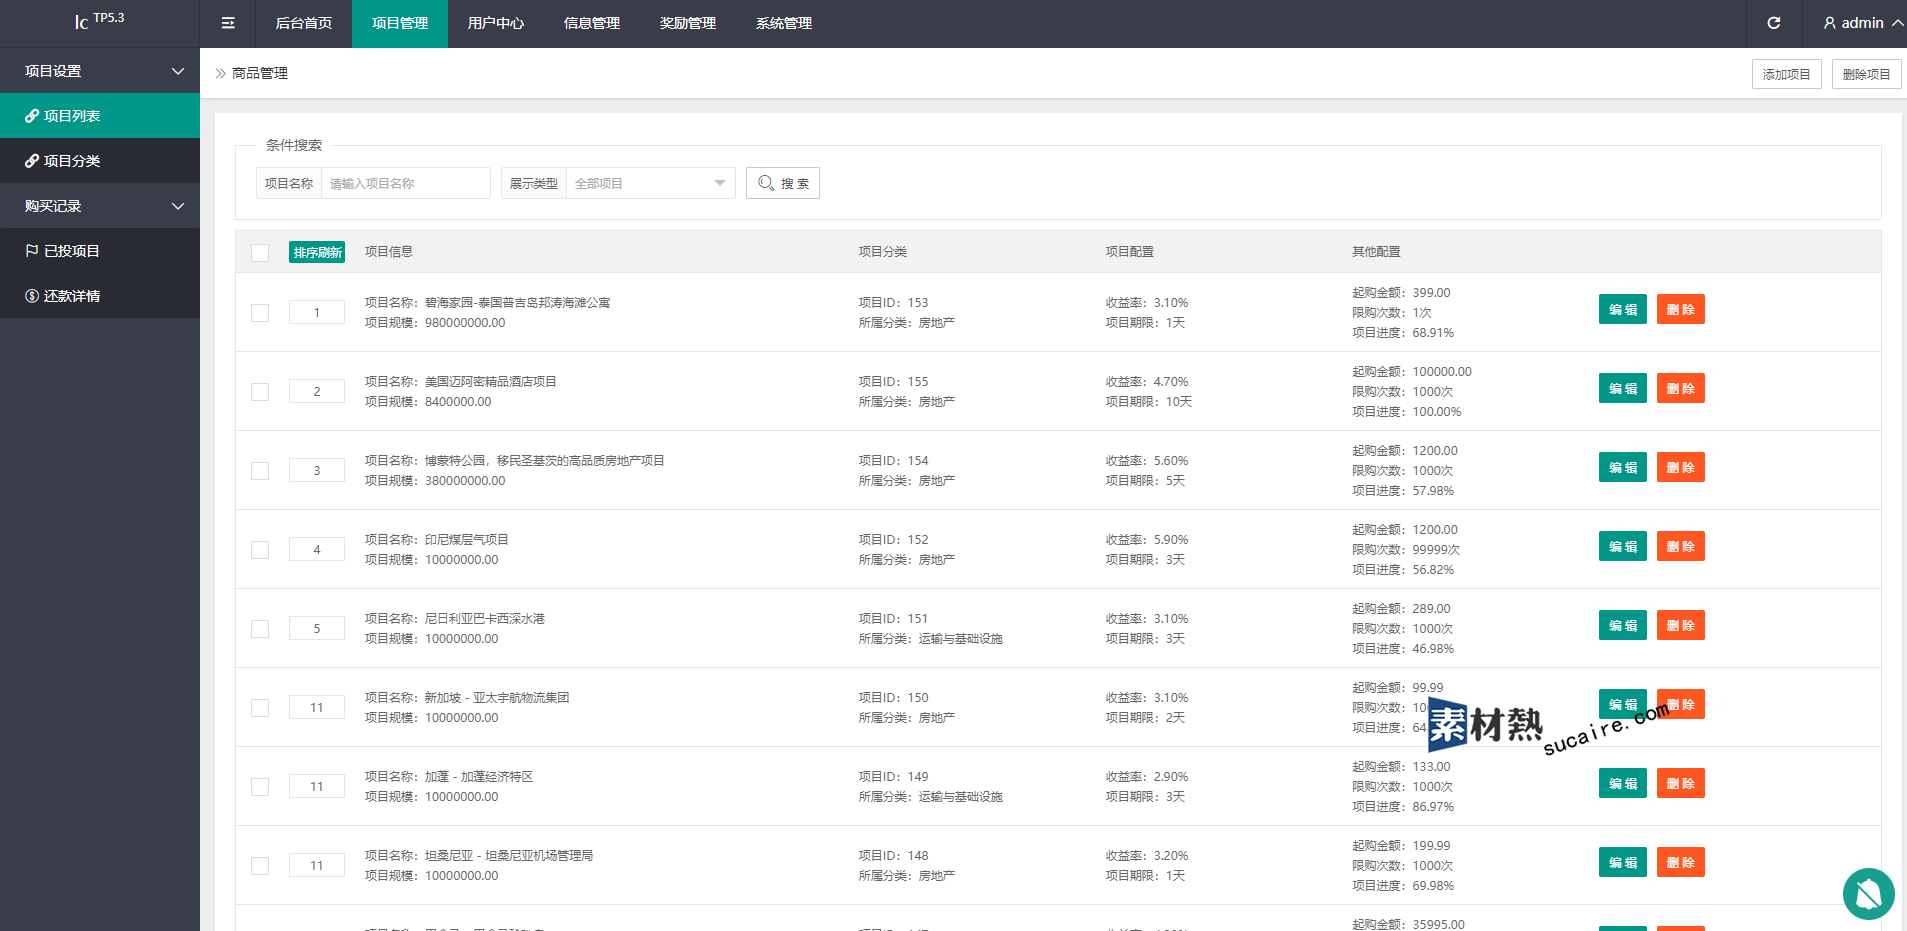Click the lc TP5.3 logo

[100, 20]
